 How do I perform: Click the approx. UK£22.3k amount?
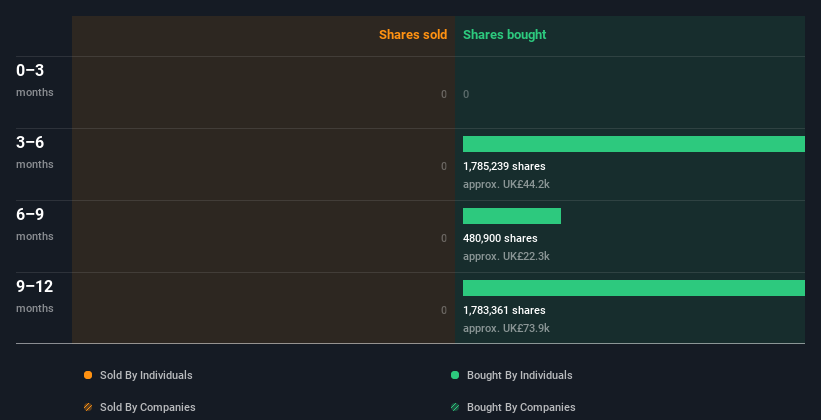(x=506, y=256)
